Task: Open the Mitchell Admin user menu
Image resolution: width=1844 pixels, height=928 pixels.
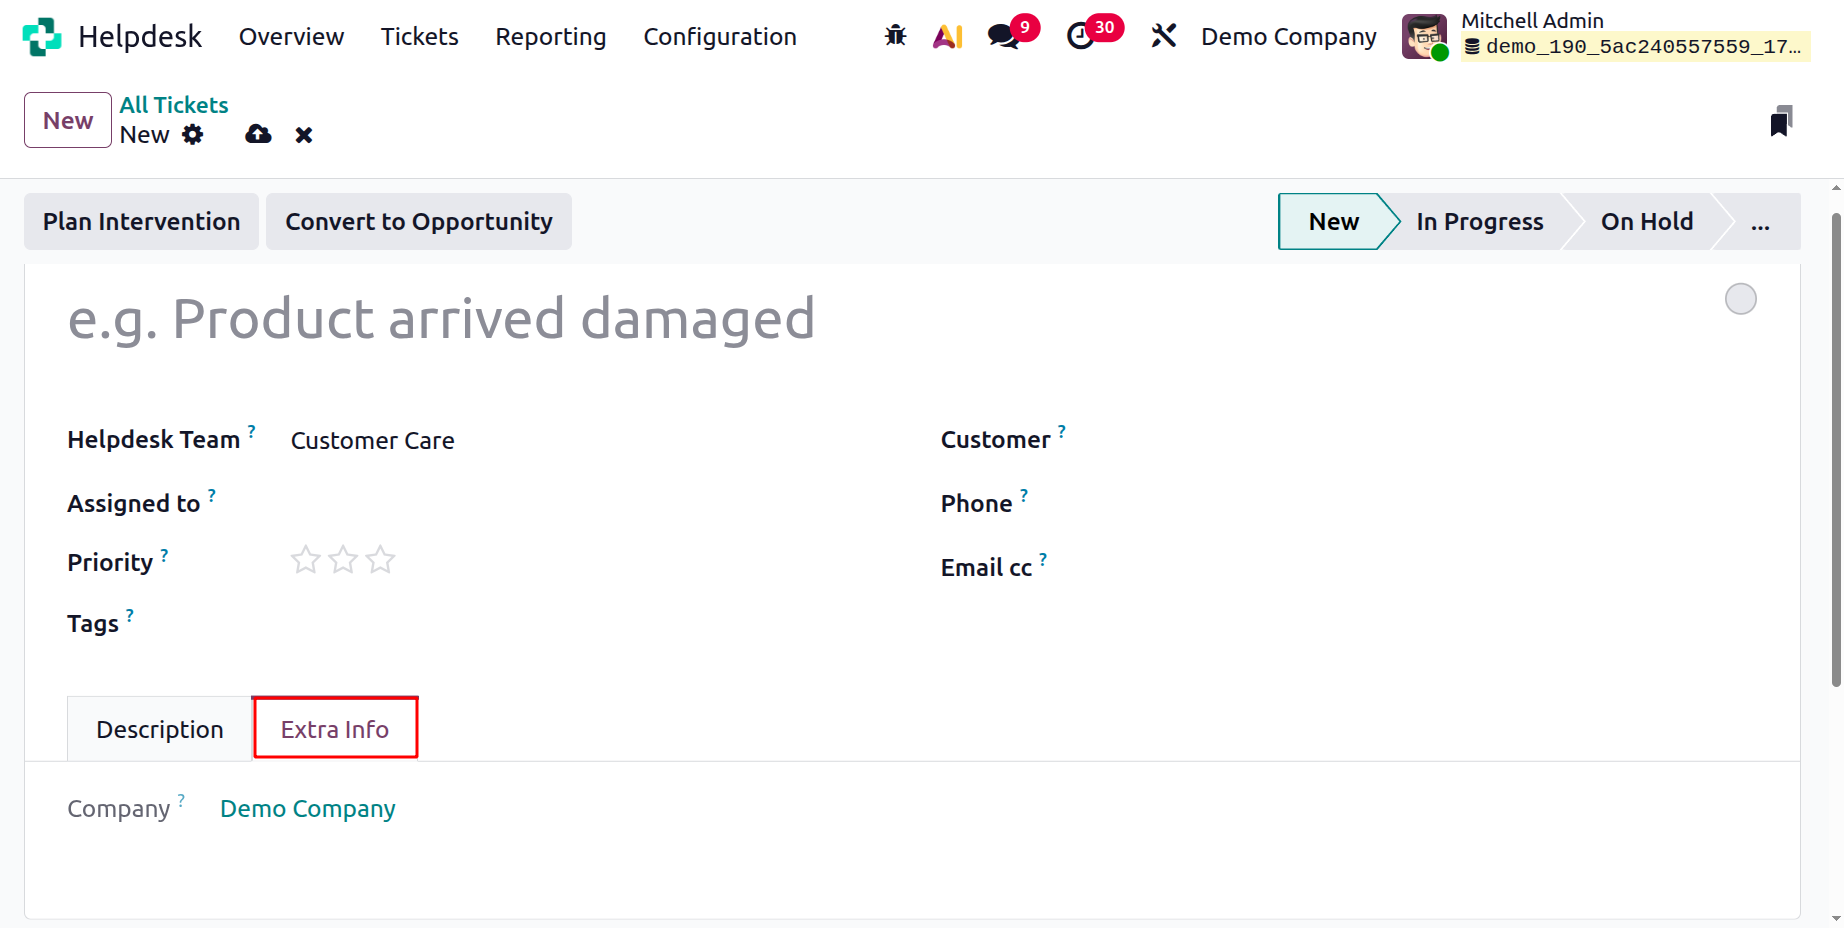Action: click(x=1606, y=37)
